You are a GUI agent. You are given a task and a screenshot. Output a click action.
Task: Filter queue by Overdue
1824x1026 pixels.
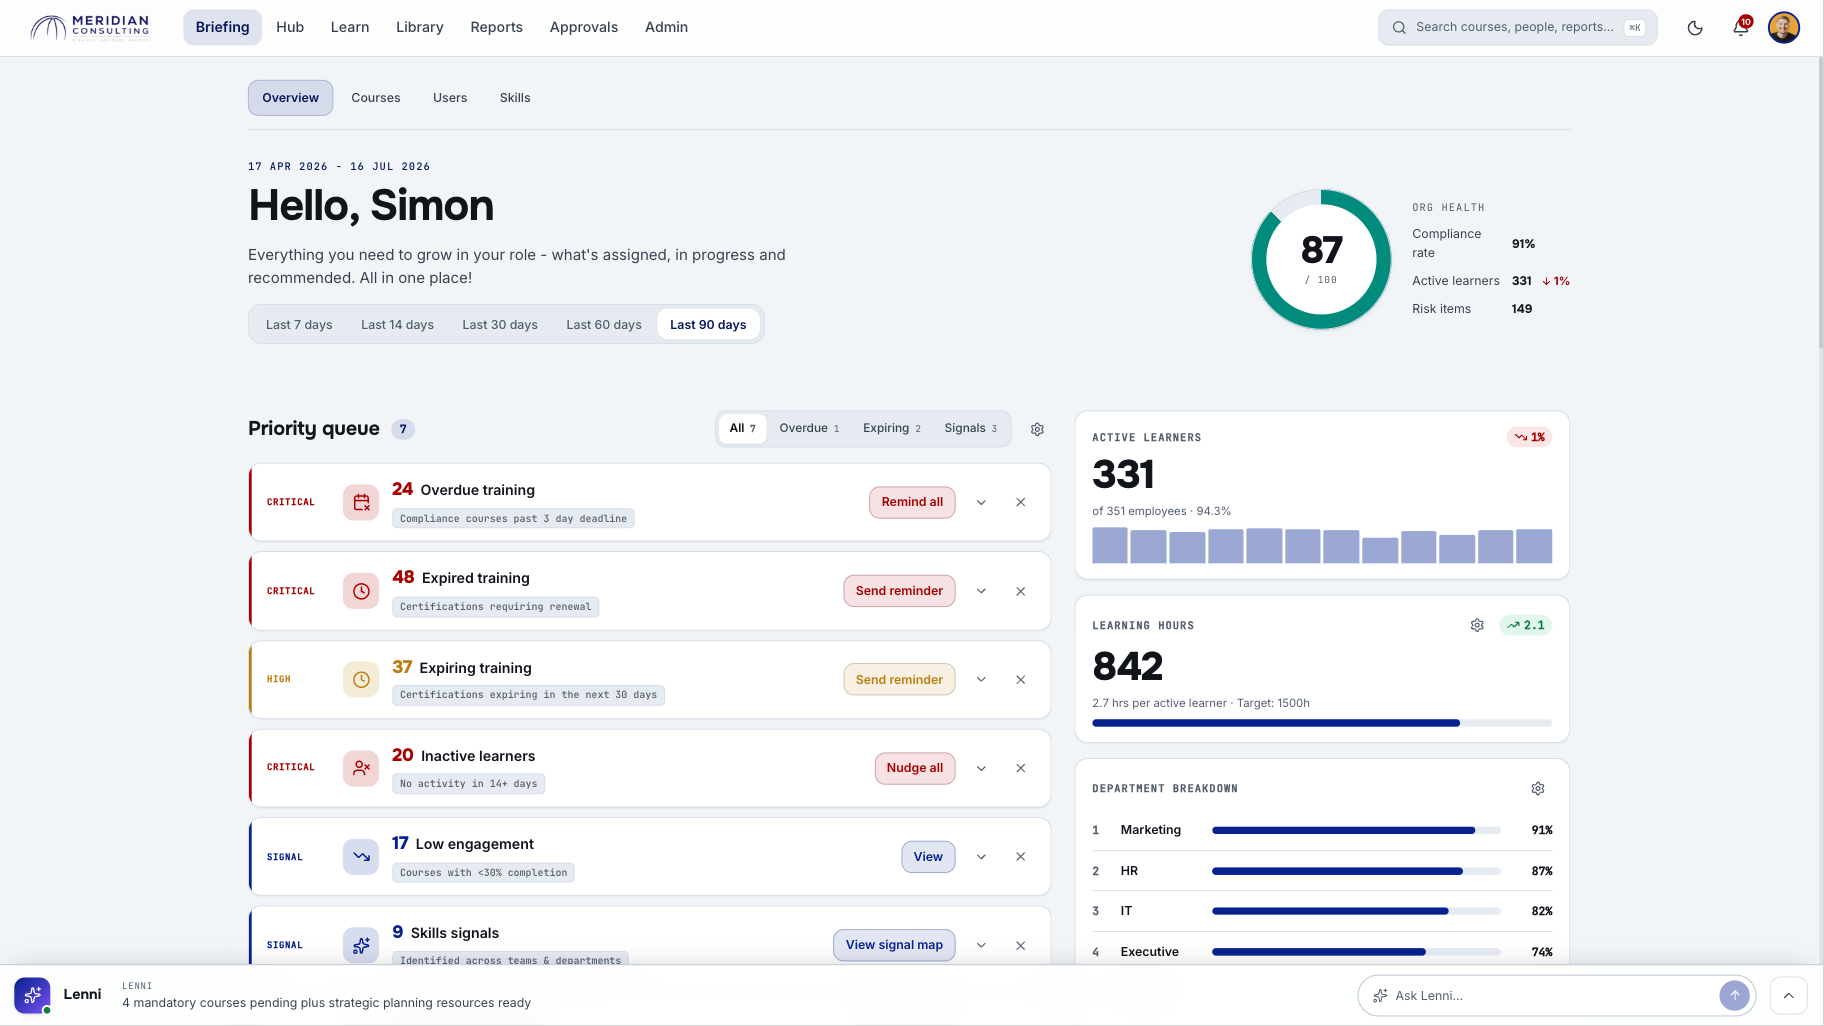(809, 428)
